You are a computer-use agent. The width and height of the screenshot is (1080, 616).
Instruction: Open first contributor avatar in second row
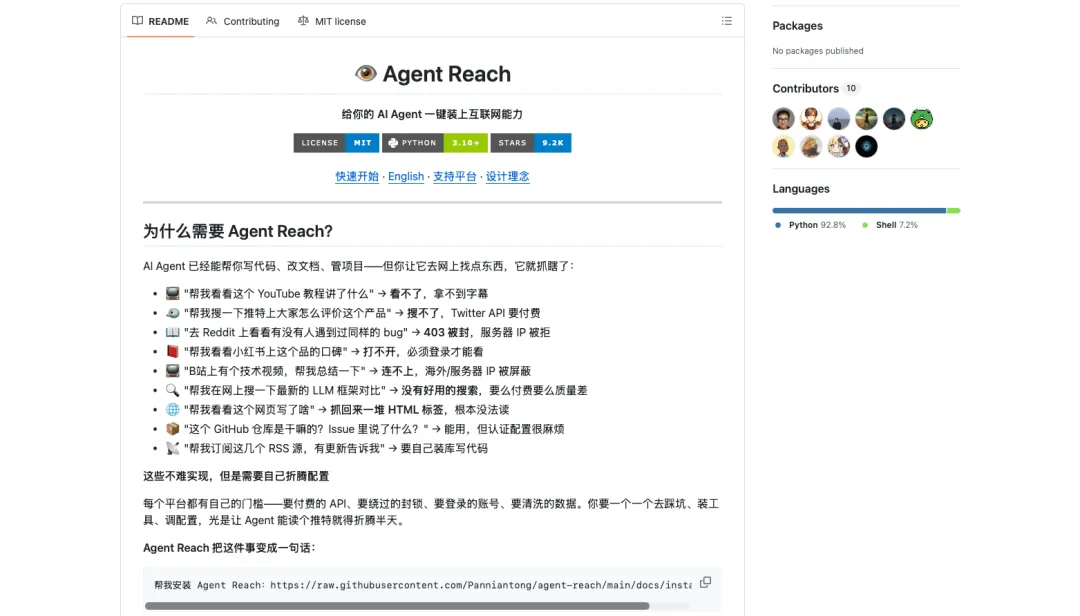[x=783, y=146]
